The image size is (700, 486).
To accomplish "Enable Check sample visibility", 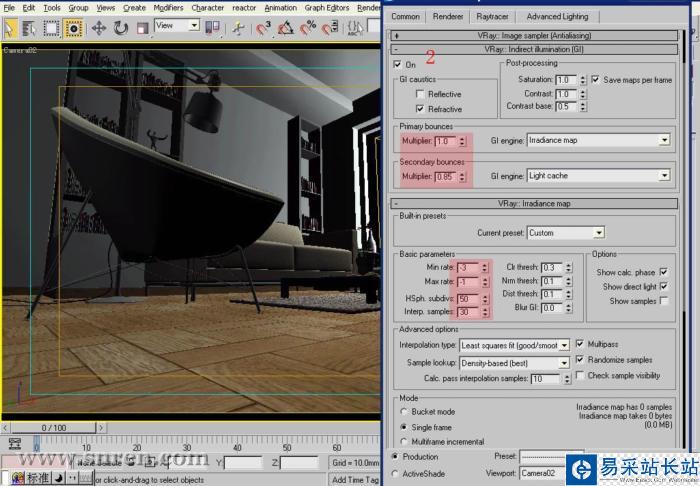I will pyautogui.click(x=579, y=375).
